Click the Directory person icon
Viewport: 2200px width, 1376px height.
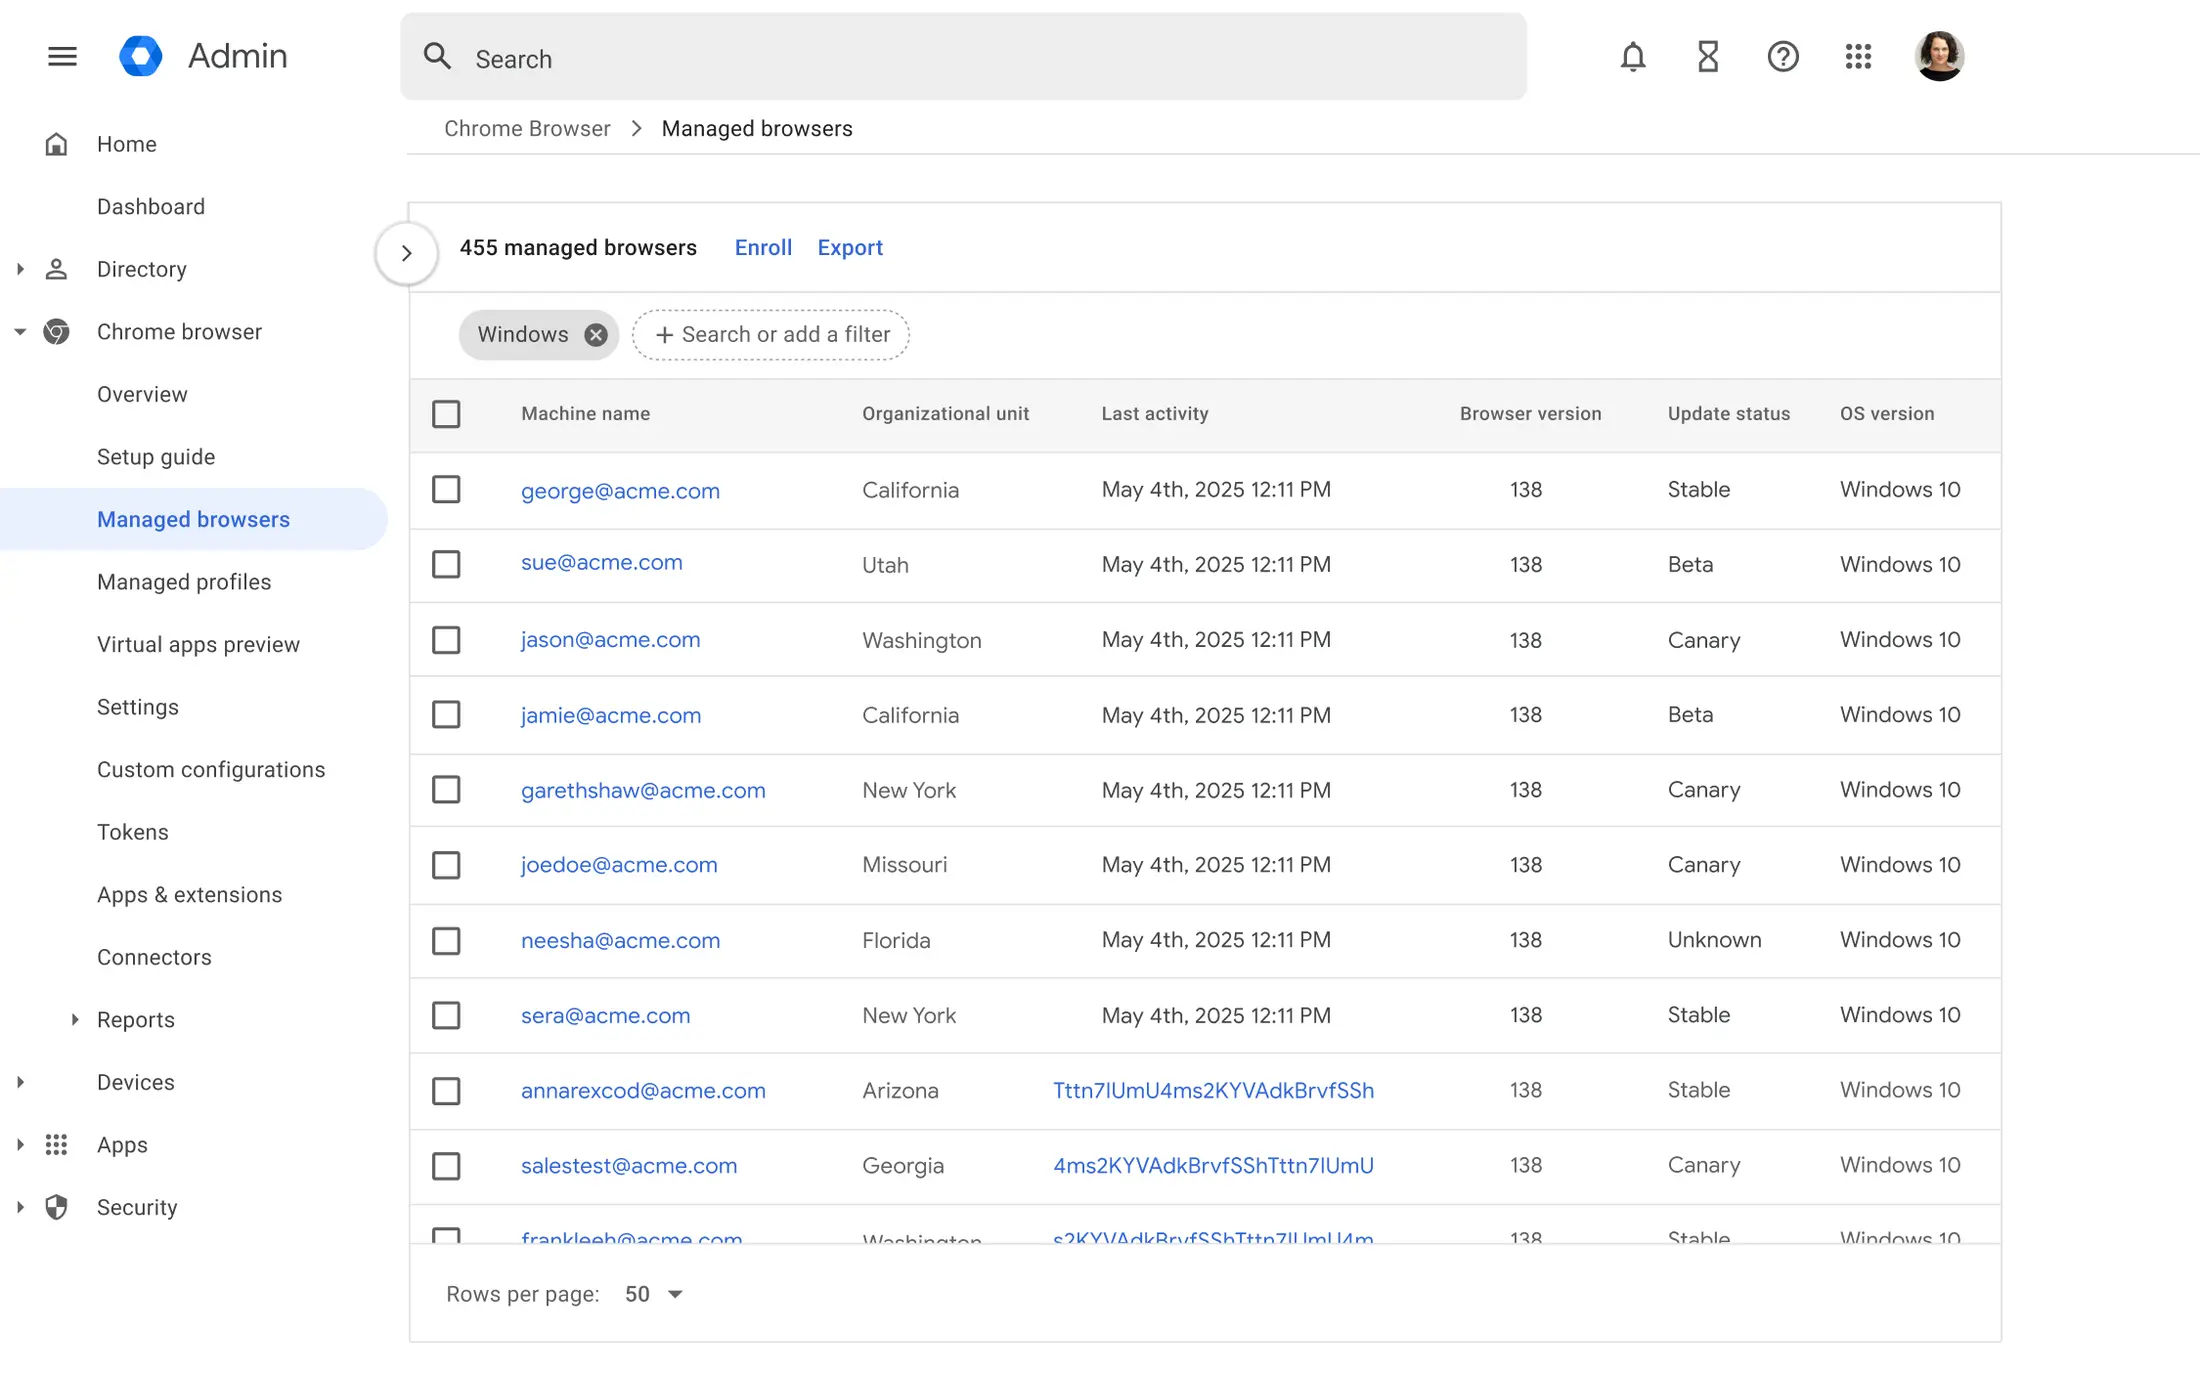point(57,269)
